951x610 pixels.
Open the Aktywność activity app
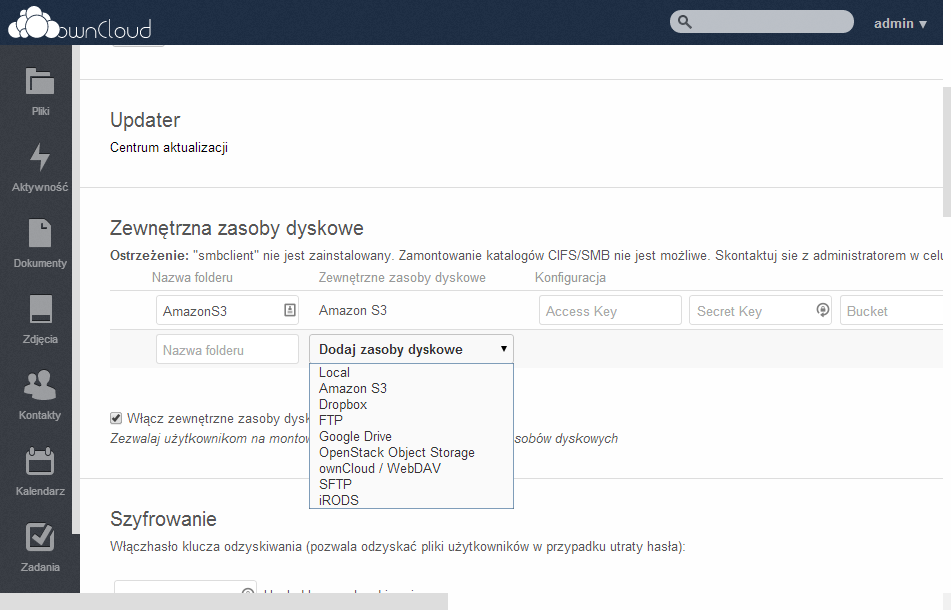(40, 167)
